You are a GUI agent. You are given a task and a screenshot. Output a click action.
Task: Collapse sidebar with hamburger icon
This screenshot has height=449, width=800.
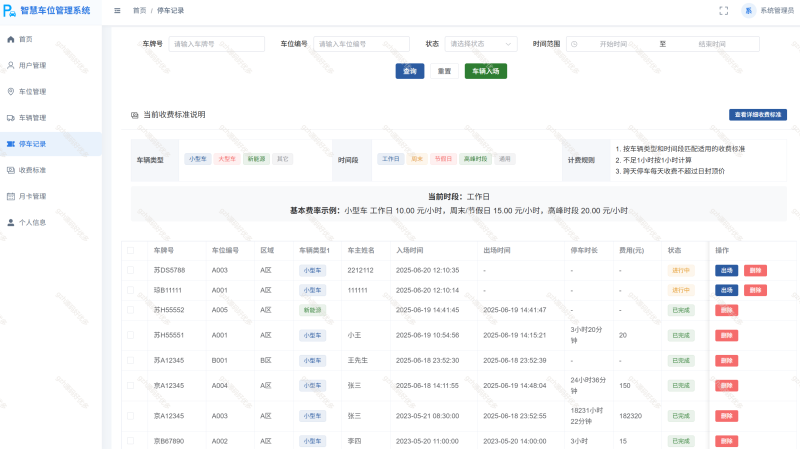[x=117, y=11]
